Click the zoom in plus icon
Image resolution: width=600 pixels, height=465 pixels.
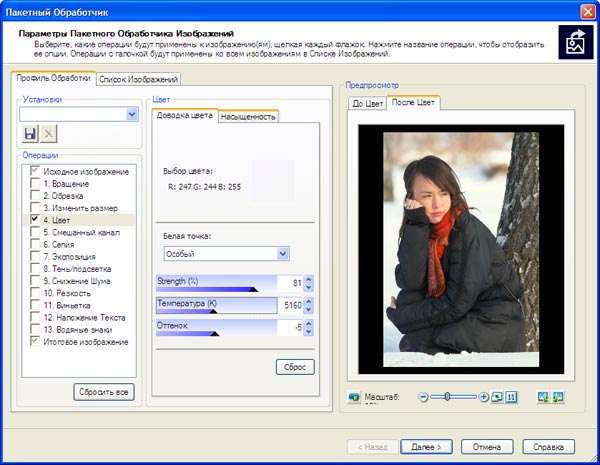(484, 397)
